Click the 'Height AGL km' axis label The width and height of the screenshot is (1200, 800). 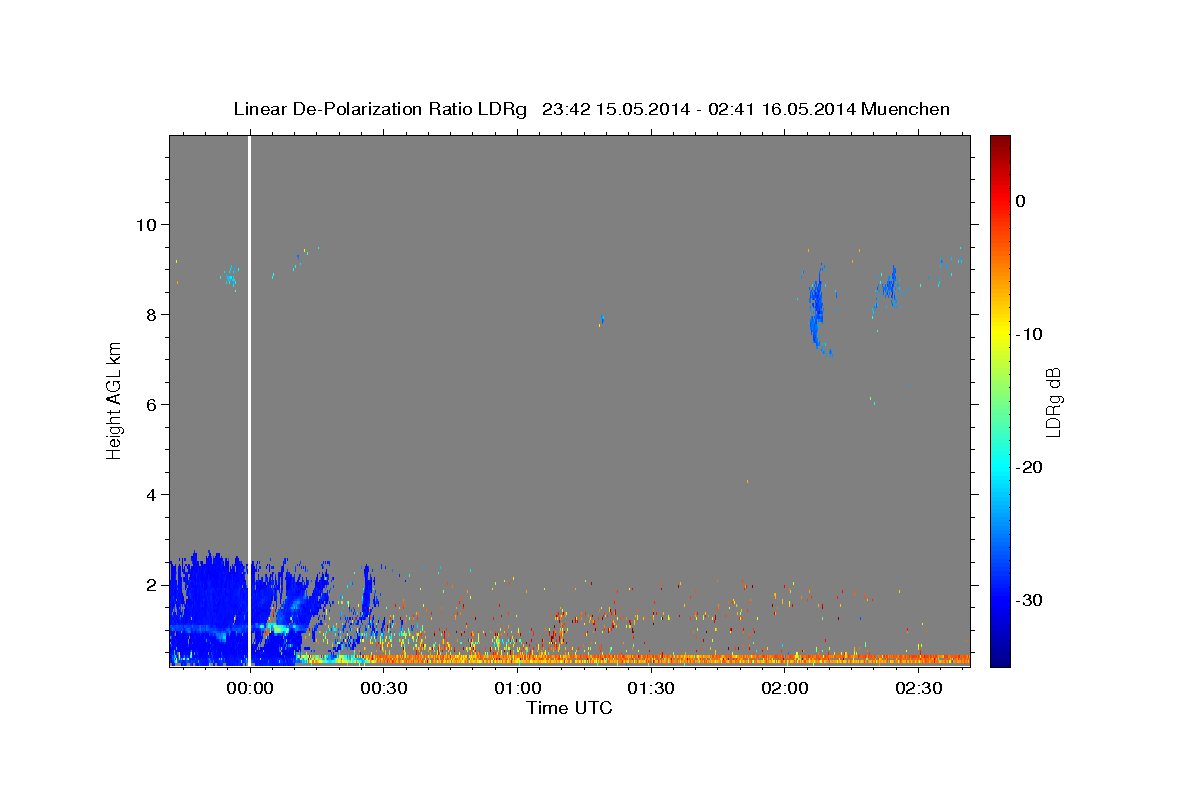click(114, 400)
